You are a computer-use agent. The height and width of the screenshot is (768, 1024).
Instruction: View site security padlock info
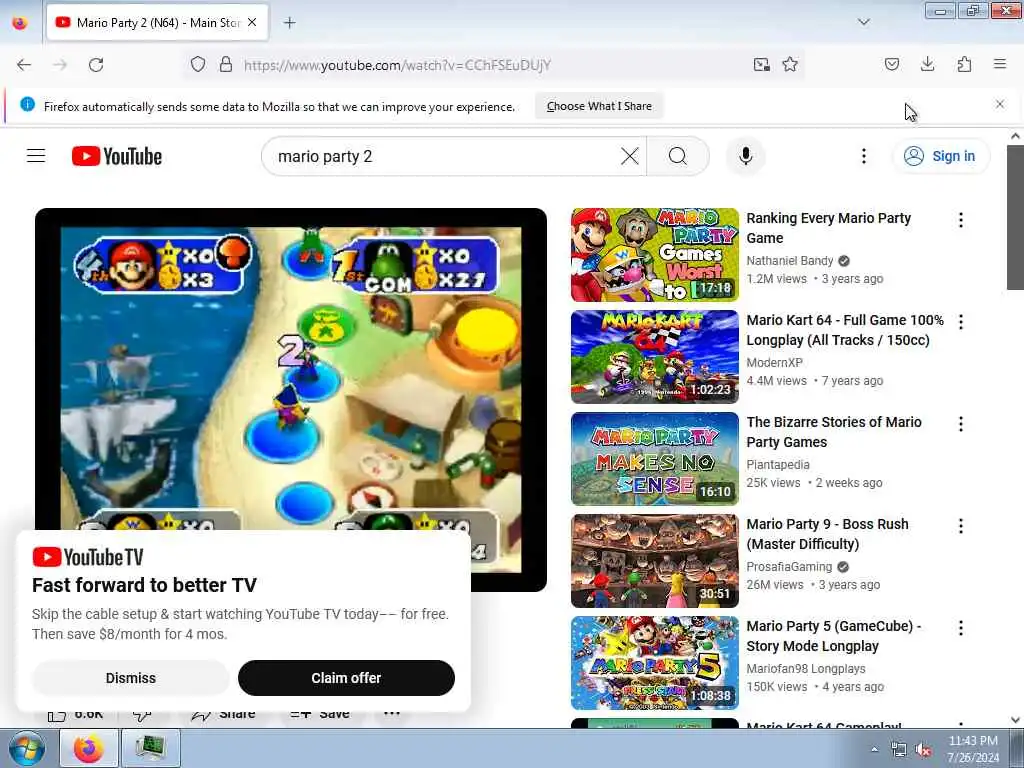click(x=226, y=65)
